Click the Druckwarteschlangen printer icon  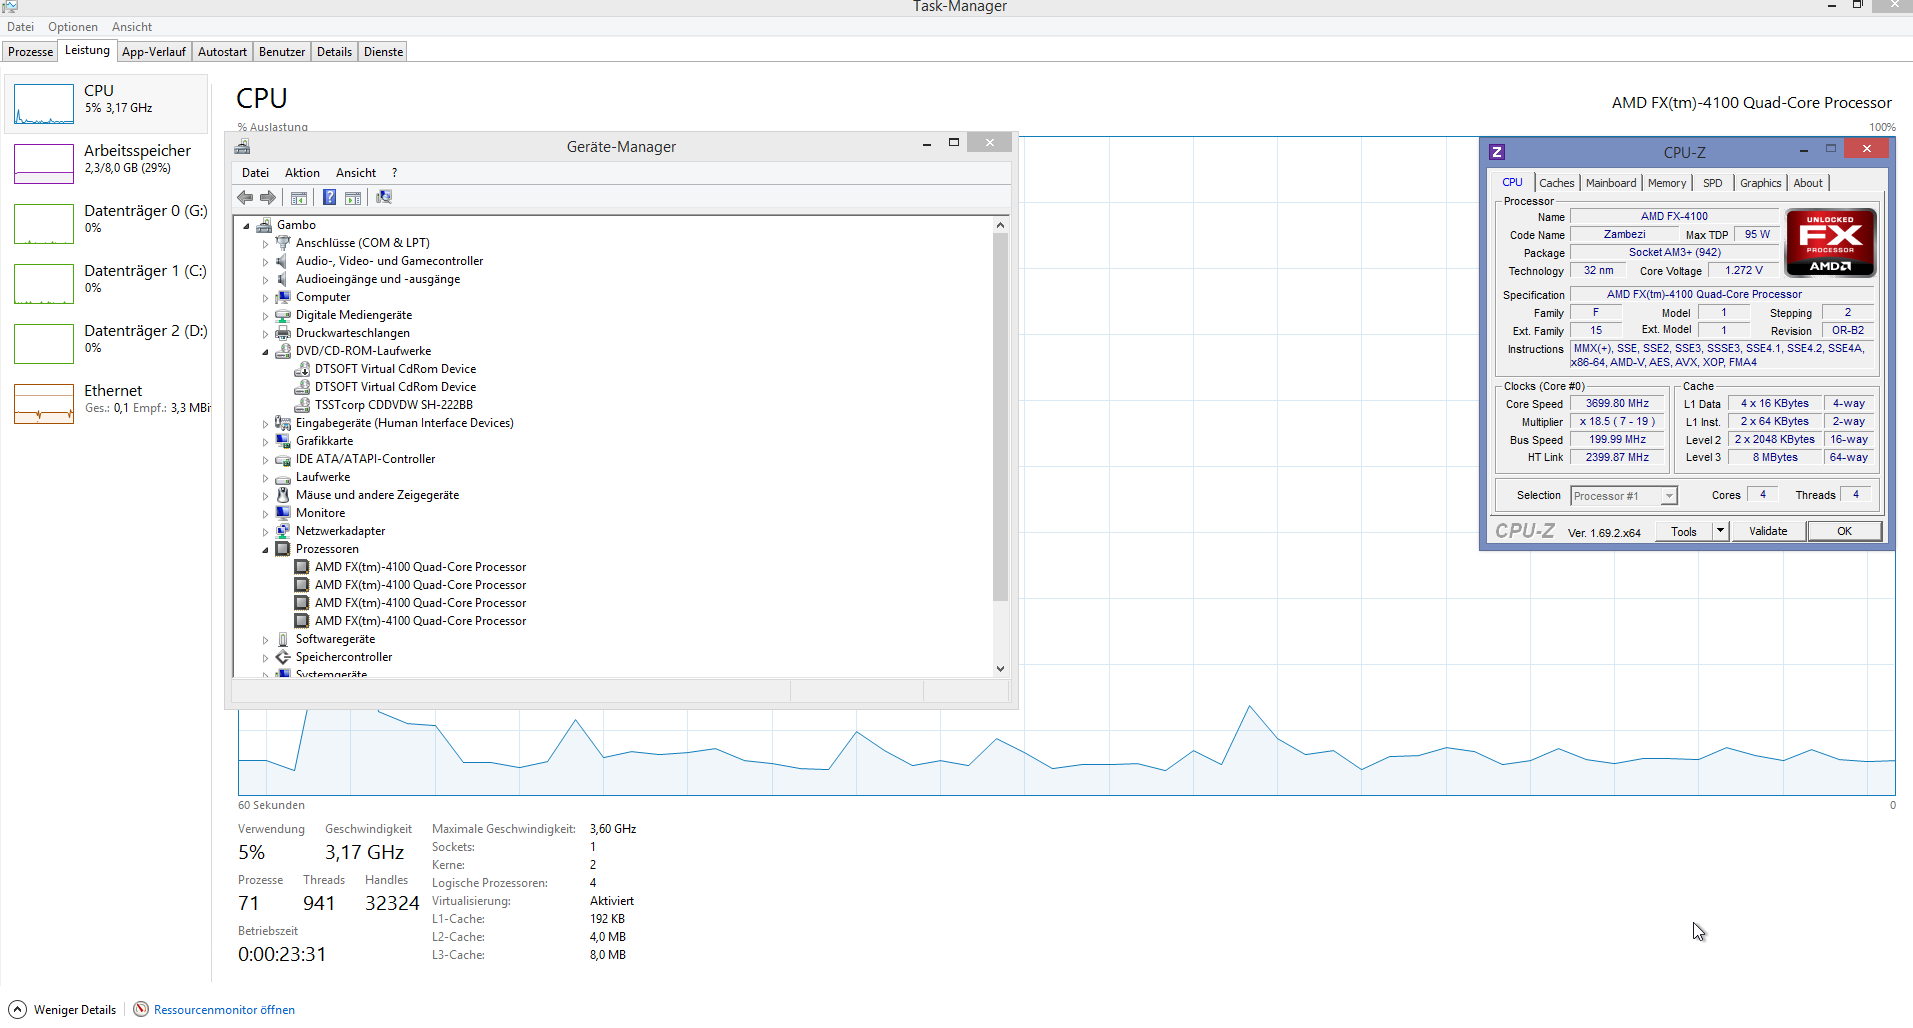[x=283, y=333]
